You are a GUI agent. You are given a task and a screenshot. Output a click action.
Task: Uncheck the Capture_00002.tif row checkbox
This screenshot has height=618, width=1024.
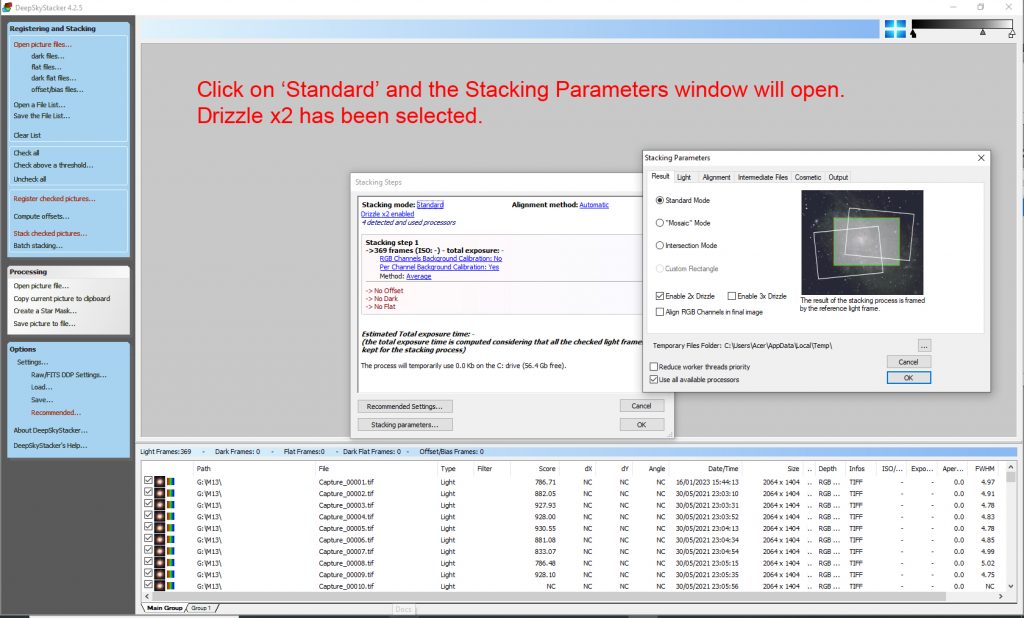(x=148, y=493)
